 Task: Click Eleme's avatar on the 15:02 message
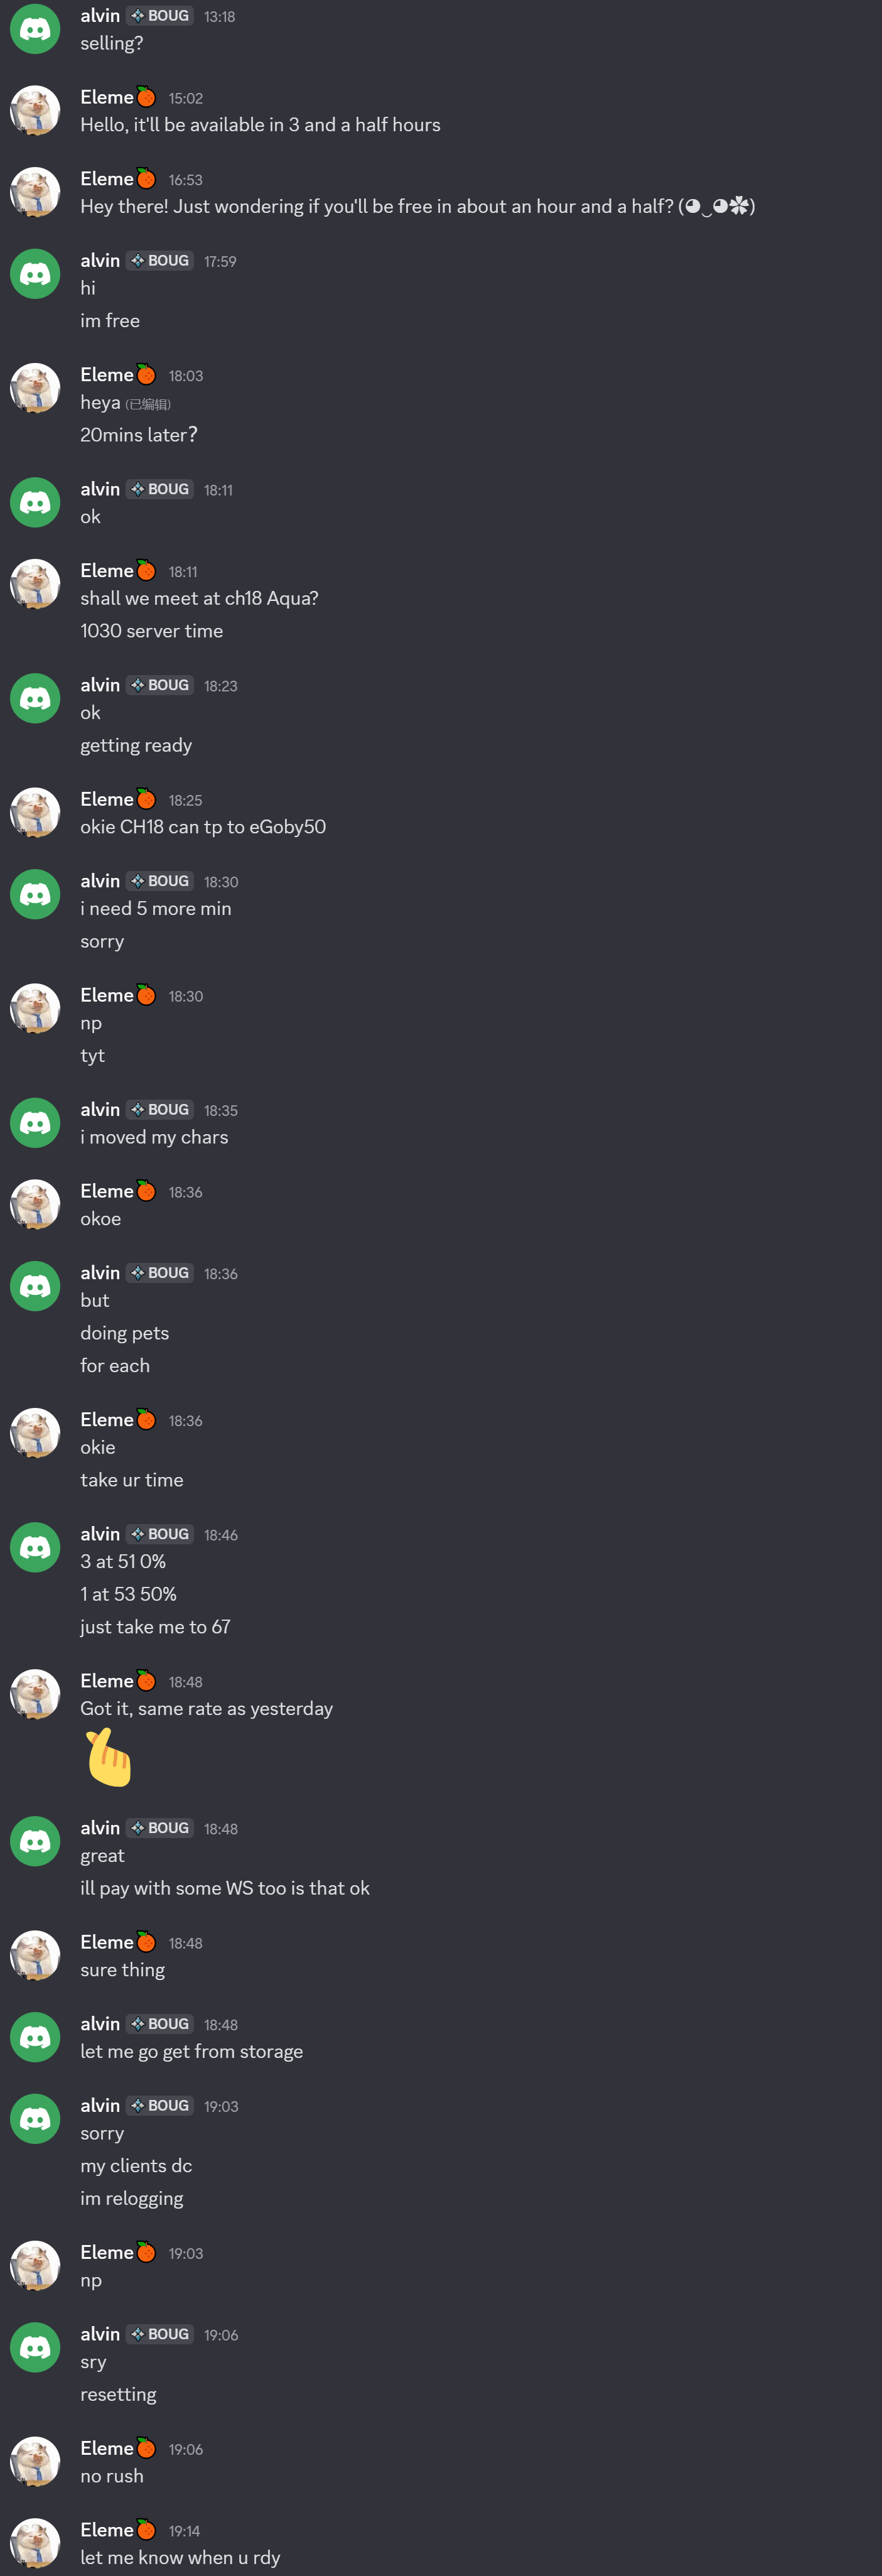click(35, 110)
